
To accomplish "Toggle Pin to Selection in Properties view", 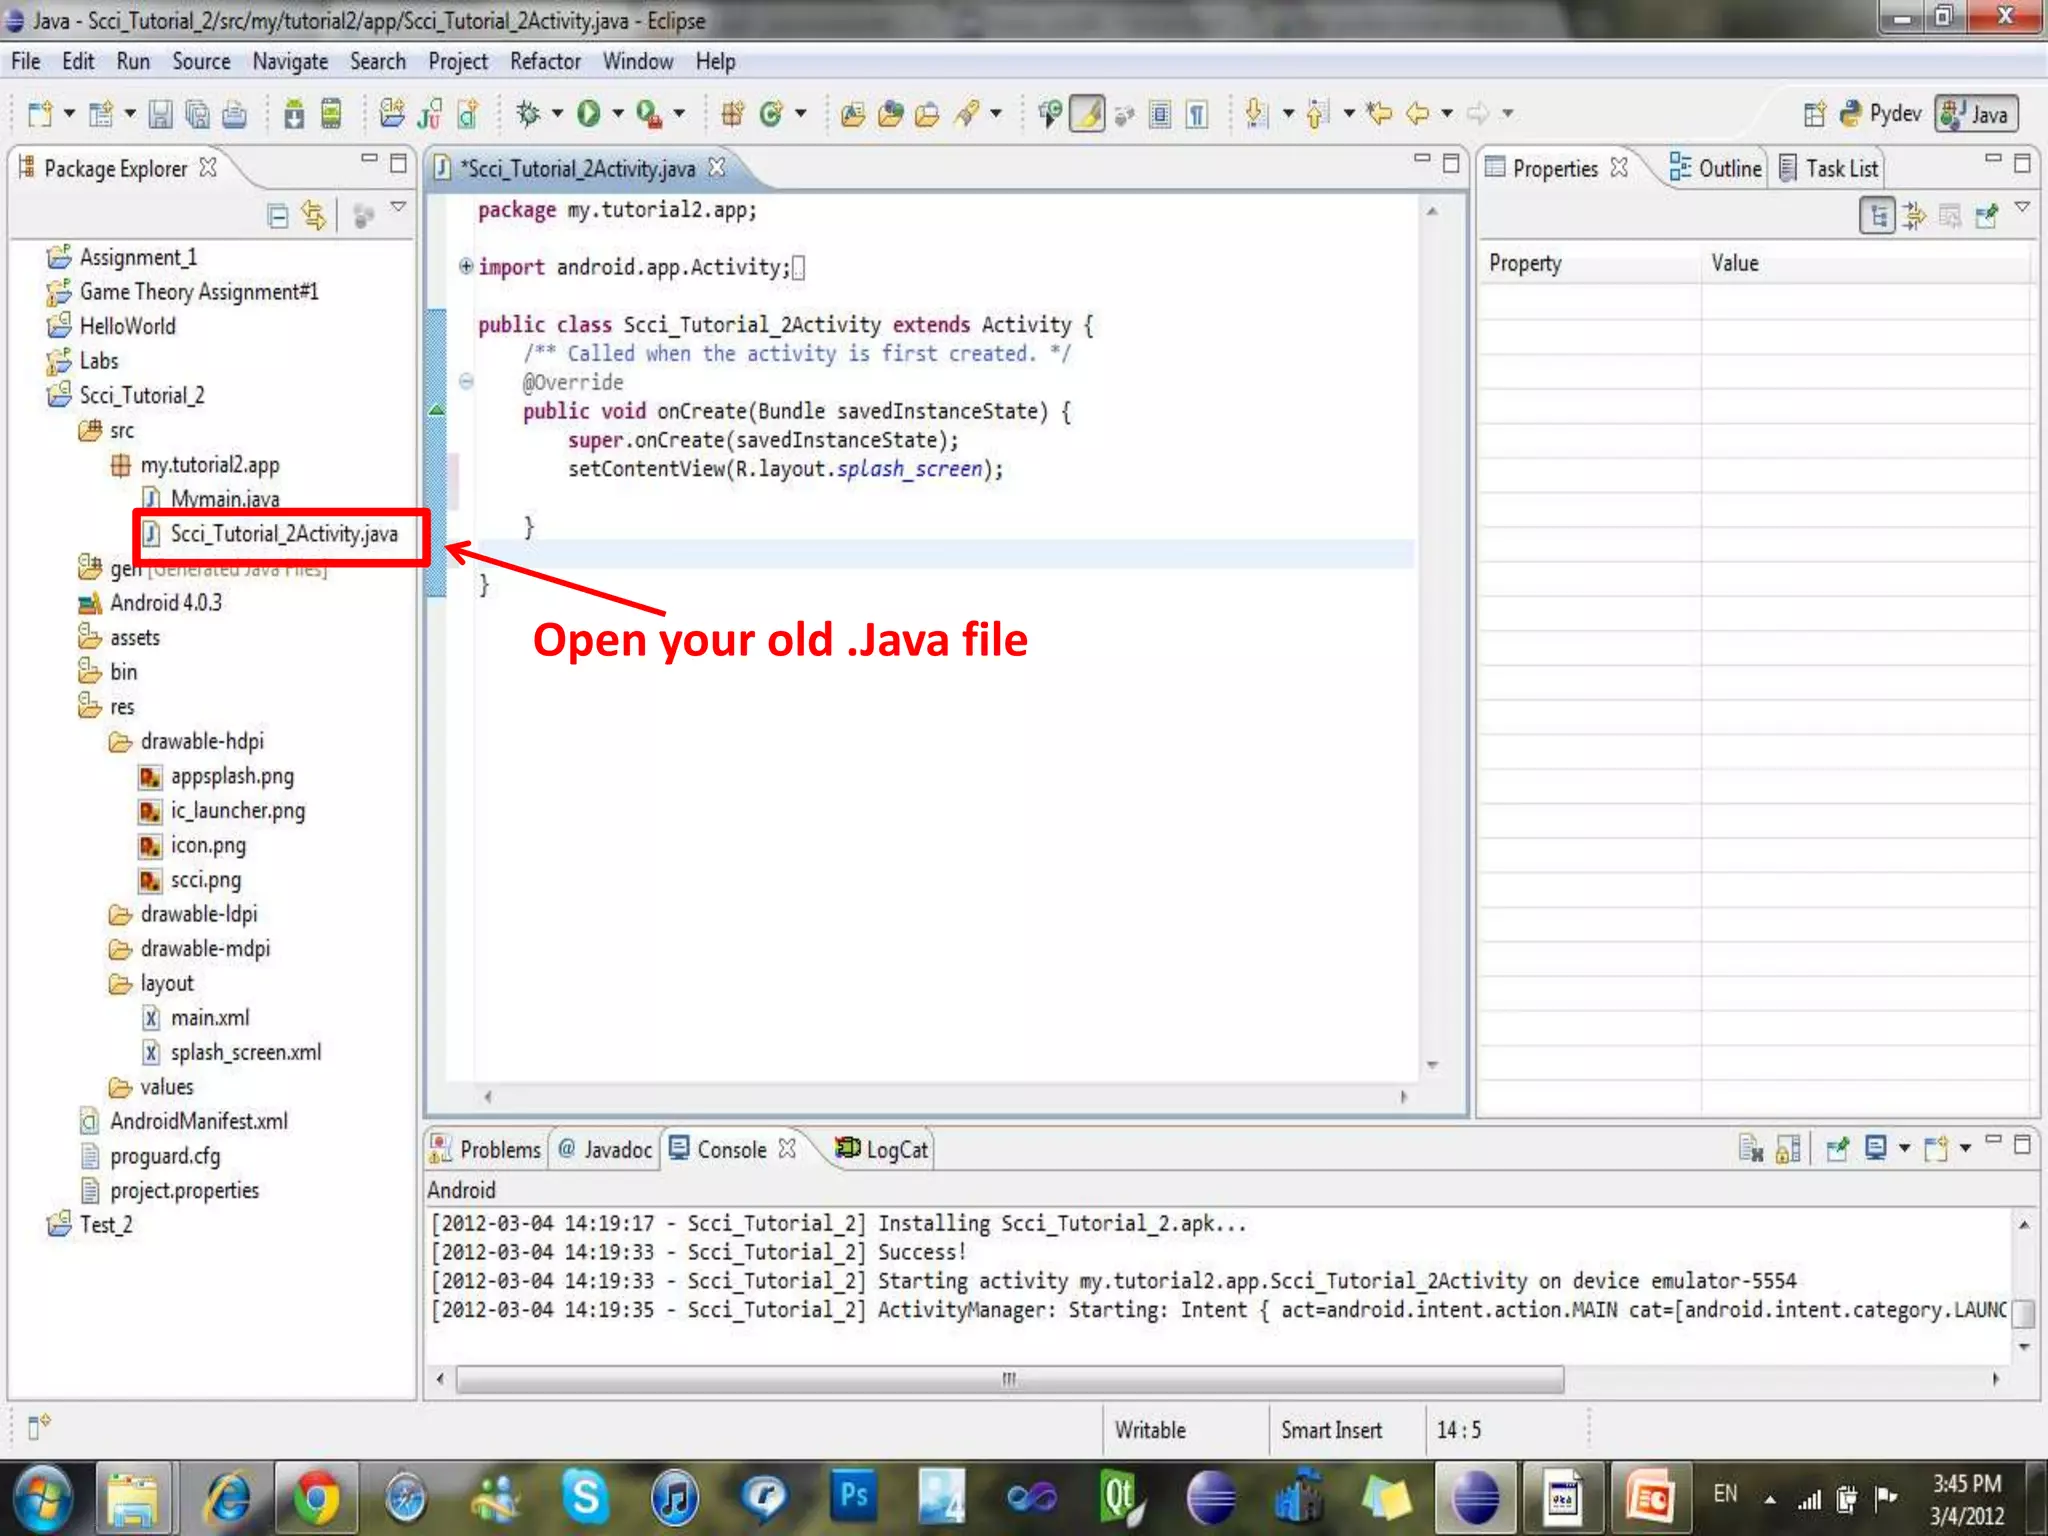I will 1987,216.
